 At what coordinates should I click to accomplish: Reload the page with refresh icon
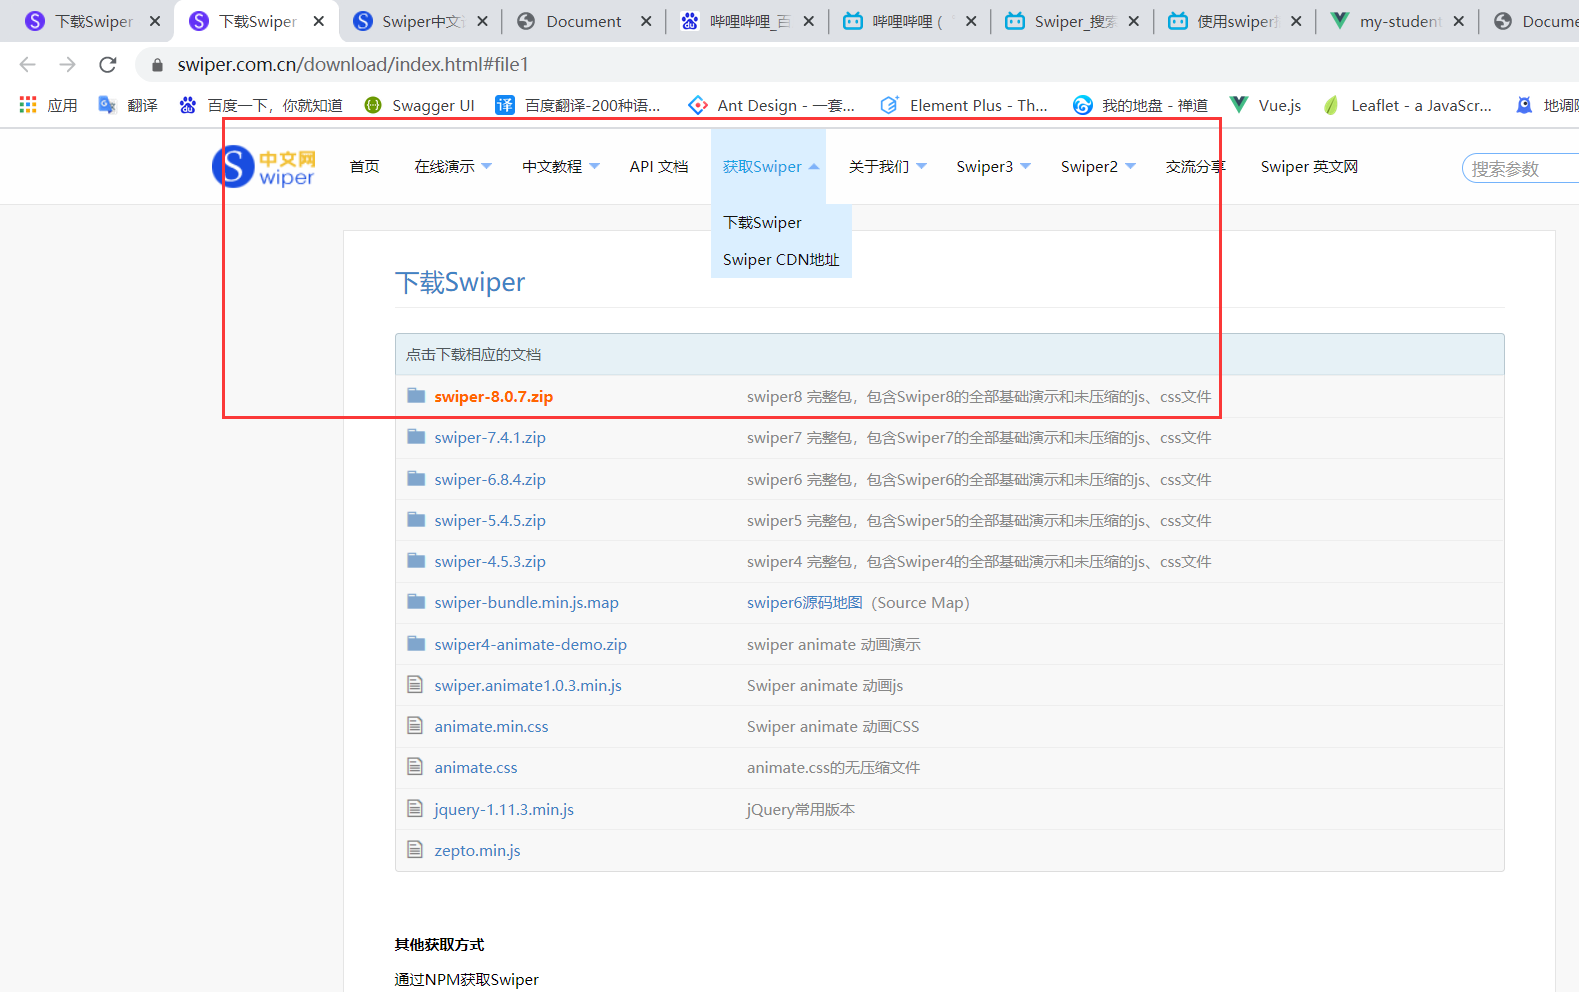[108, 64]
